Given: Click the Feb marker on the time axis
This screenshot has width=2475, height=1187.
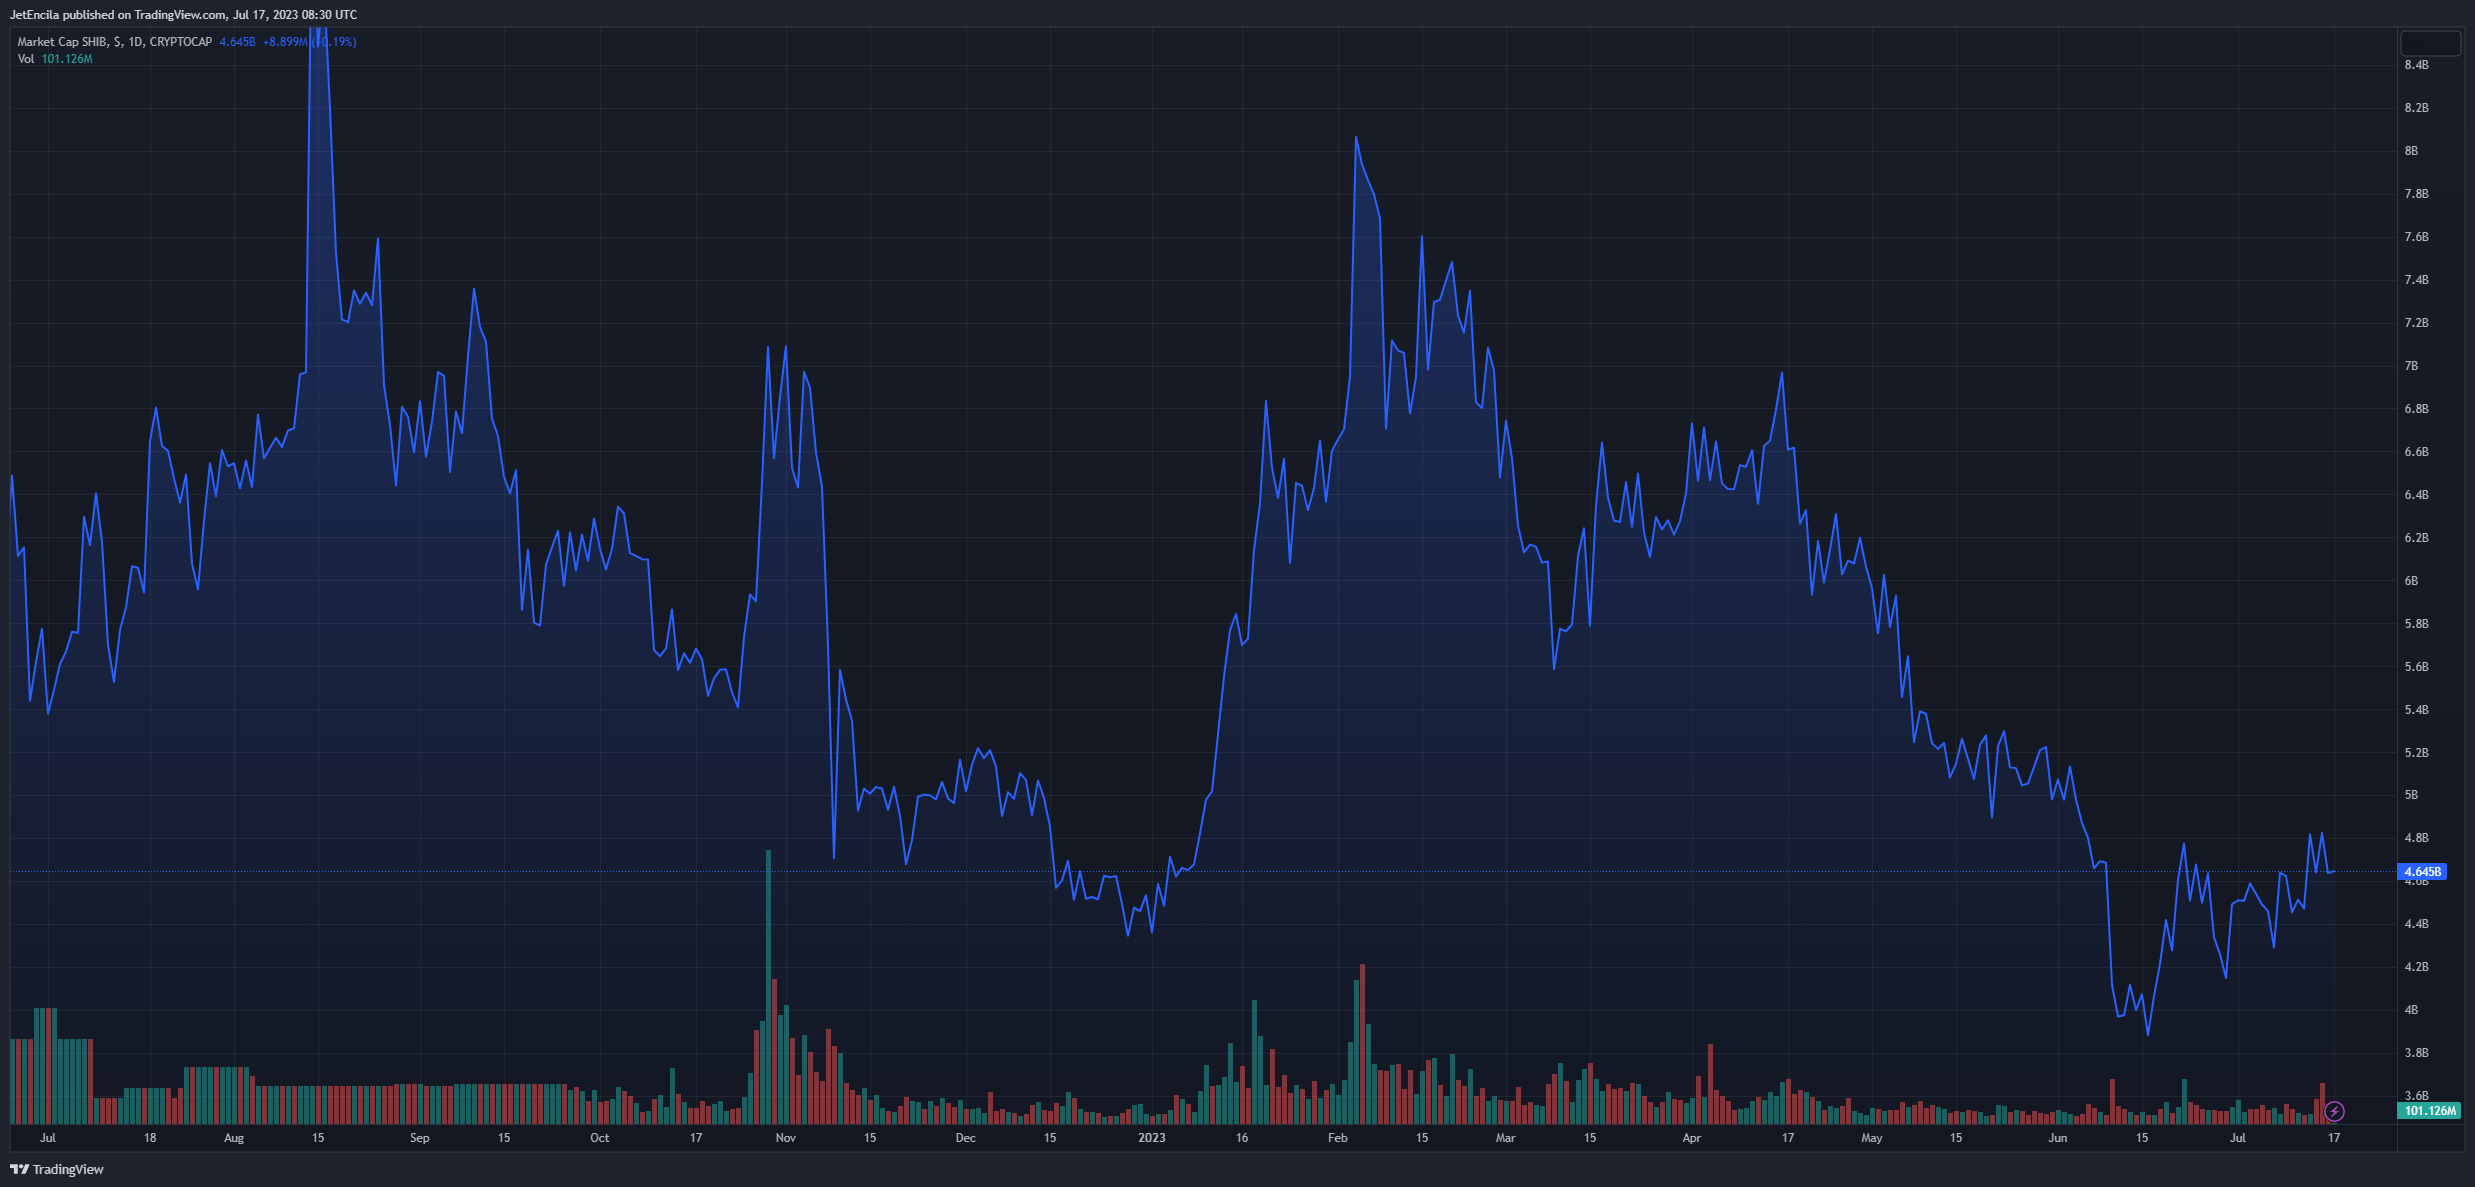Looking at the screenshot, I should (x=1337, y=1138).
